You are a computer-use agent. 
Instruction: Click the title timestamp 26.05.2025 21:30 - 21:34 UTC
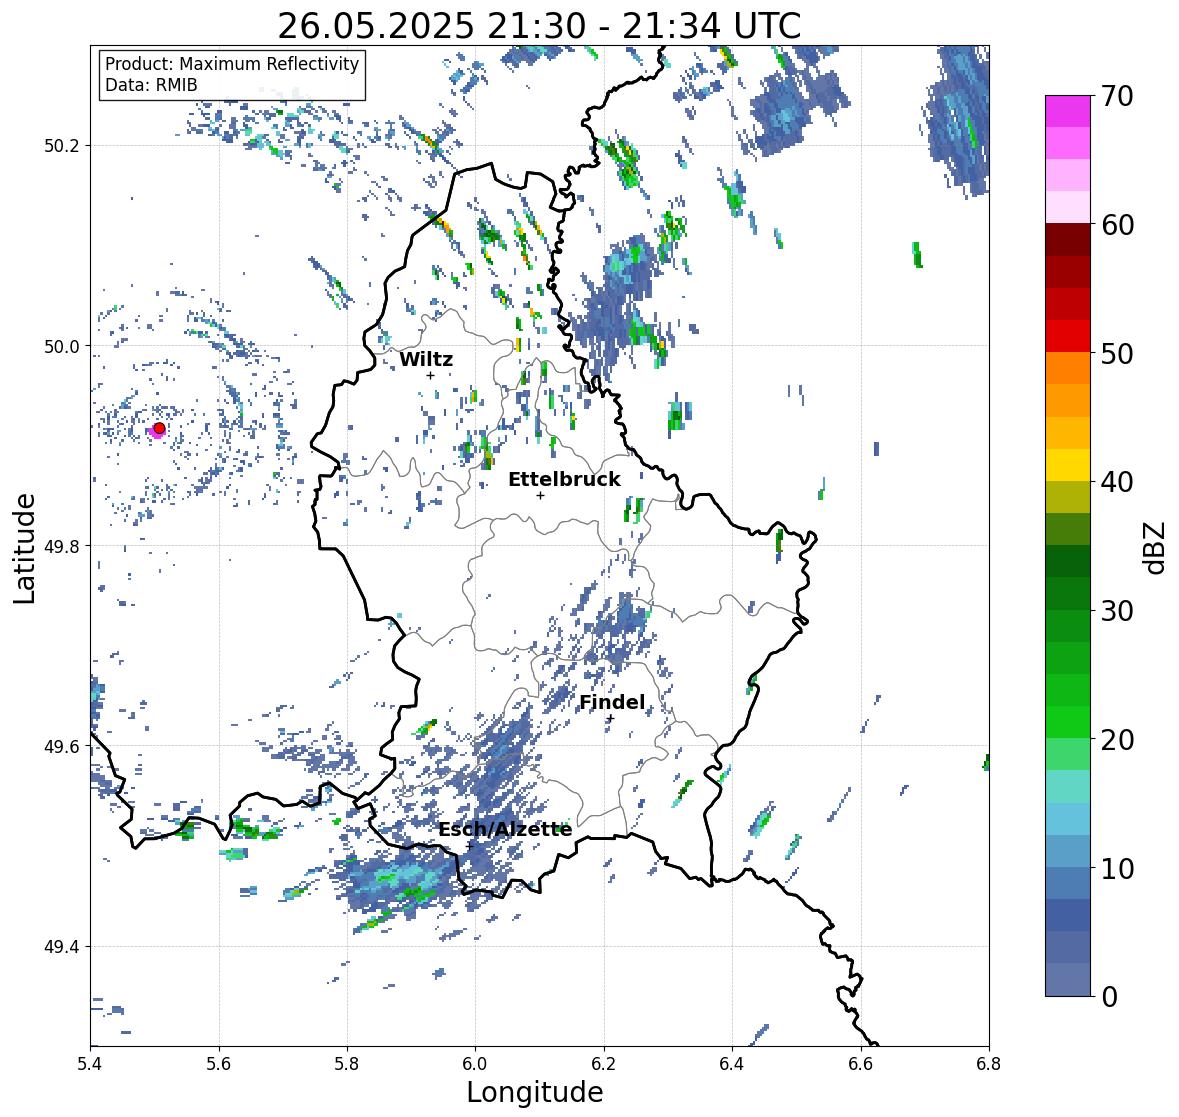click(x=539, y=26)
